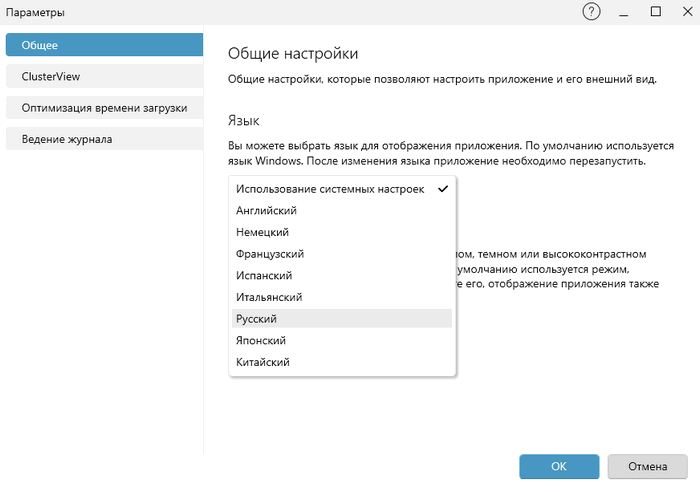This screenshot has height=492, width=700.
Task: Pick Французский in the language dropdown
Action: click(x=270, y=254)
